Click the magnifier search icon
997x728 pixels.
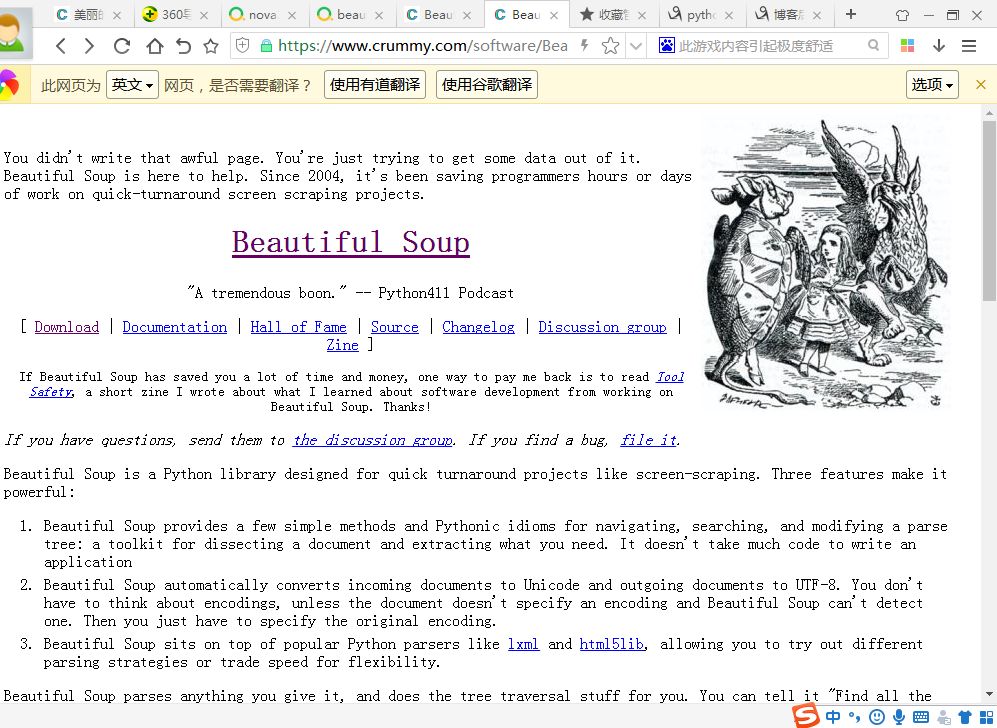click(874, 45)
